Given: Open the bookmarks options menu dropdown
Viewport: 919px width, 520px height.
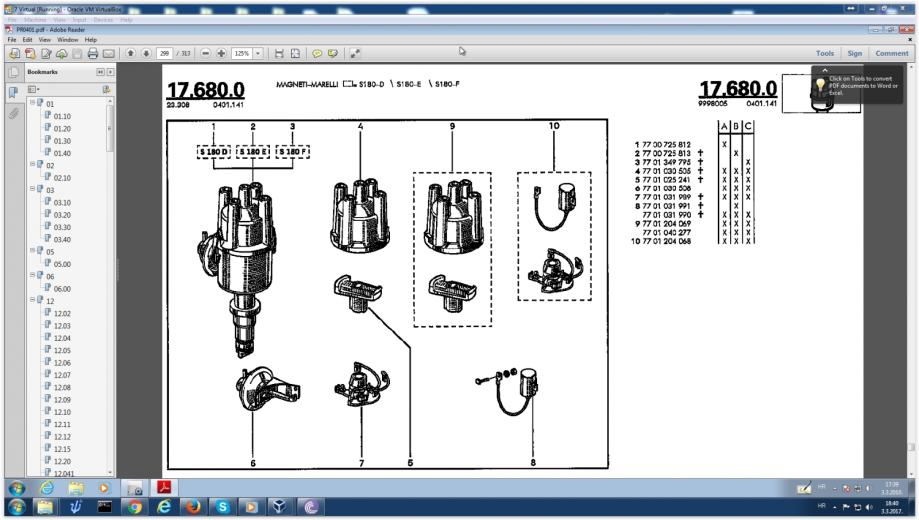Looking at the screenshot, I should point(33,90).
